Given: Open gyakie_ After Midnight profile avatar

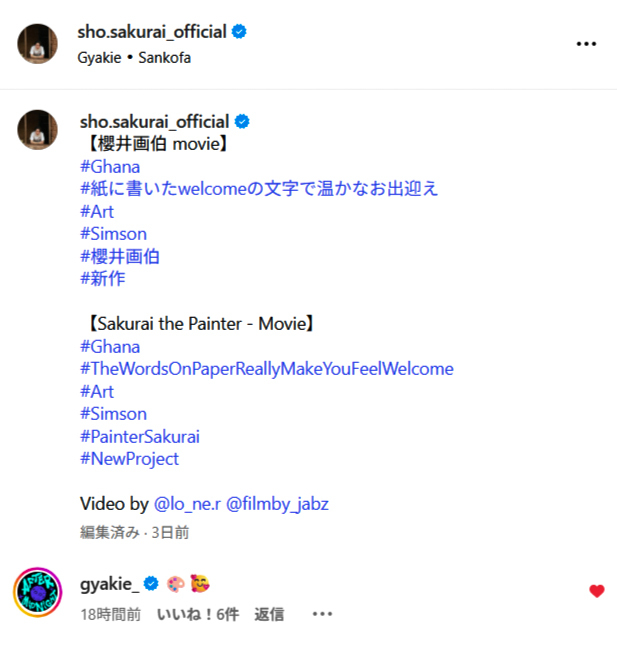Looking at the screenshot, I should tap(38, 592).
